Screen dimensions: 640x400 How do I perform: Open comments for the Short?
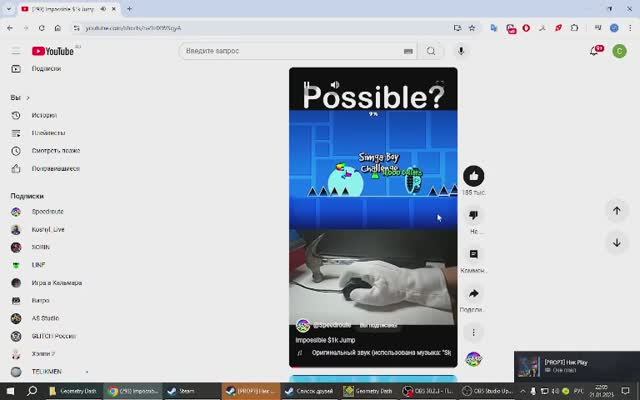(473, 254)
